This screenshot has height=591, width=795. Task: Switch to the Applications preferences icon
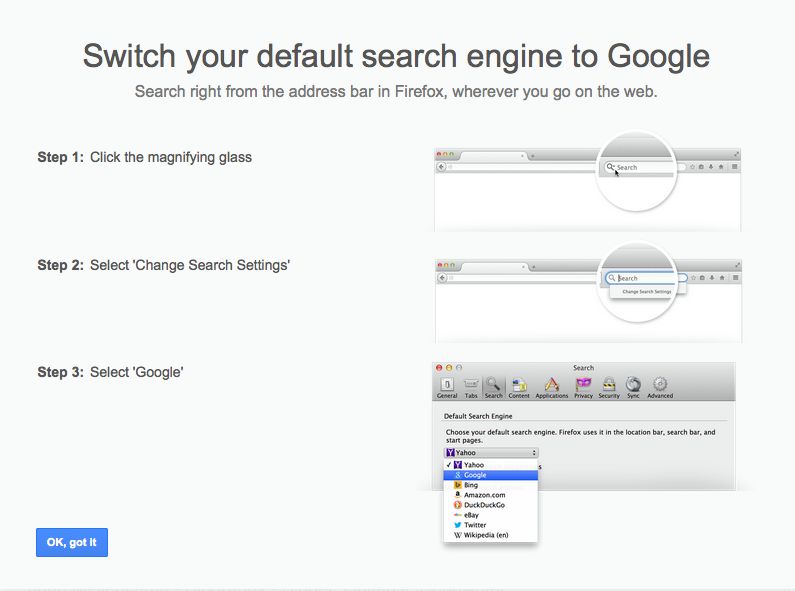point(551,385)
